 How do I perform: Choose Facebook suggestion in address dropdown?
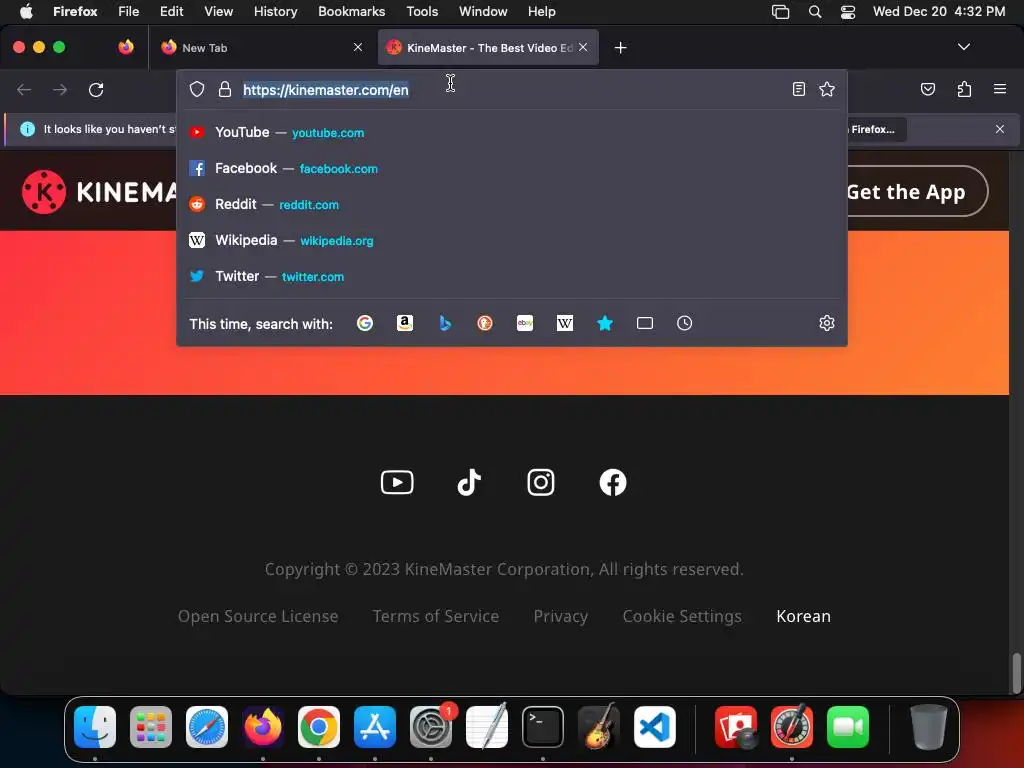tap(512, 168)
